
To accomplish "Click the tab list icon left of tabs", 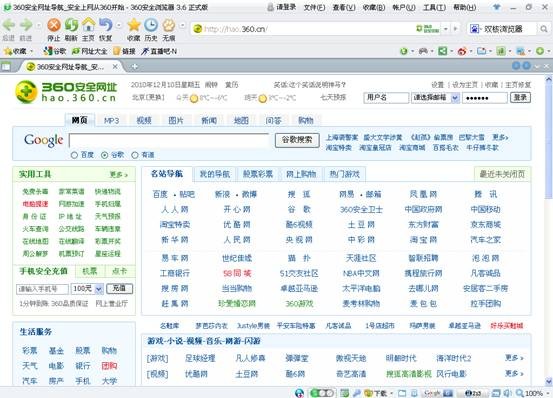I will coord(6,66).
